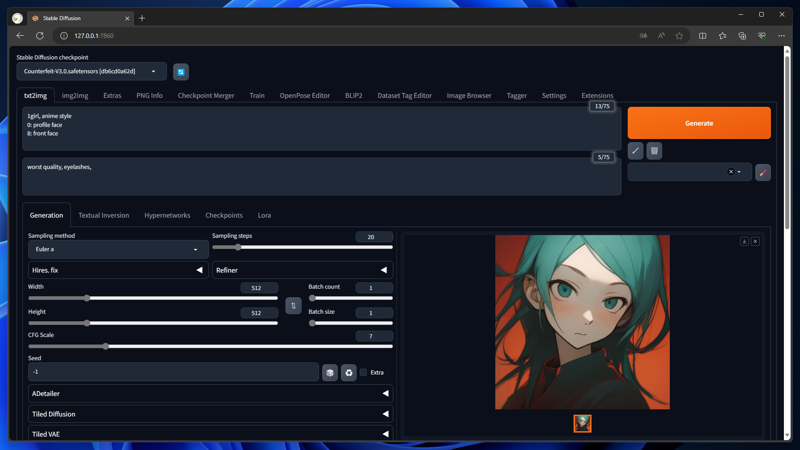
Task: Adjust the CFG Scale slider
Action: click(210, 346)
